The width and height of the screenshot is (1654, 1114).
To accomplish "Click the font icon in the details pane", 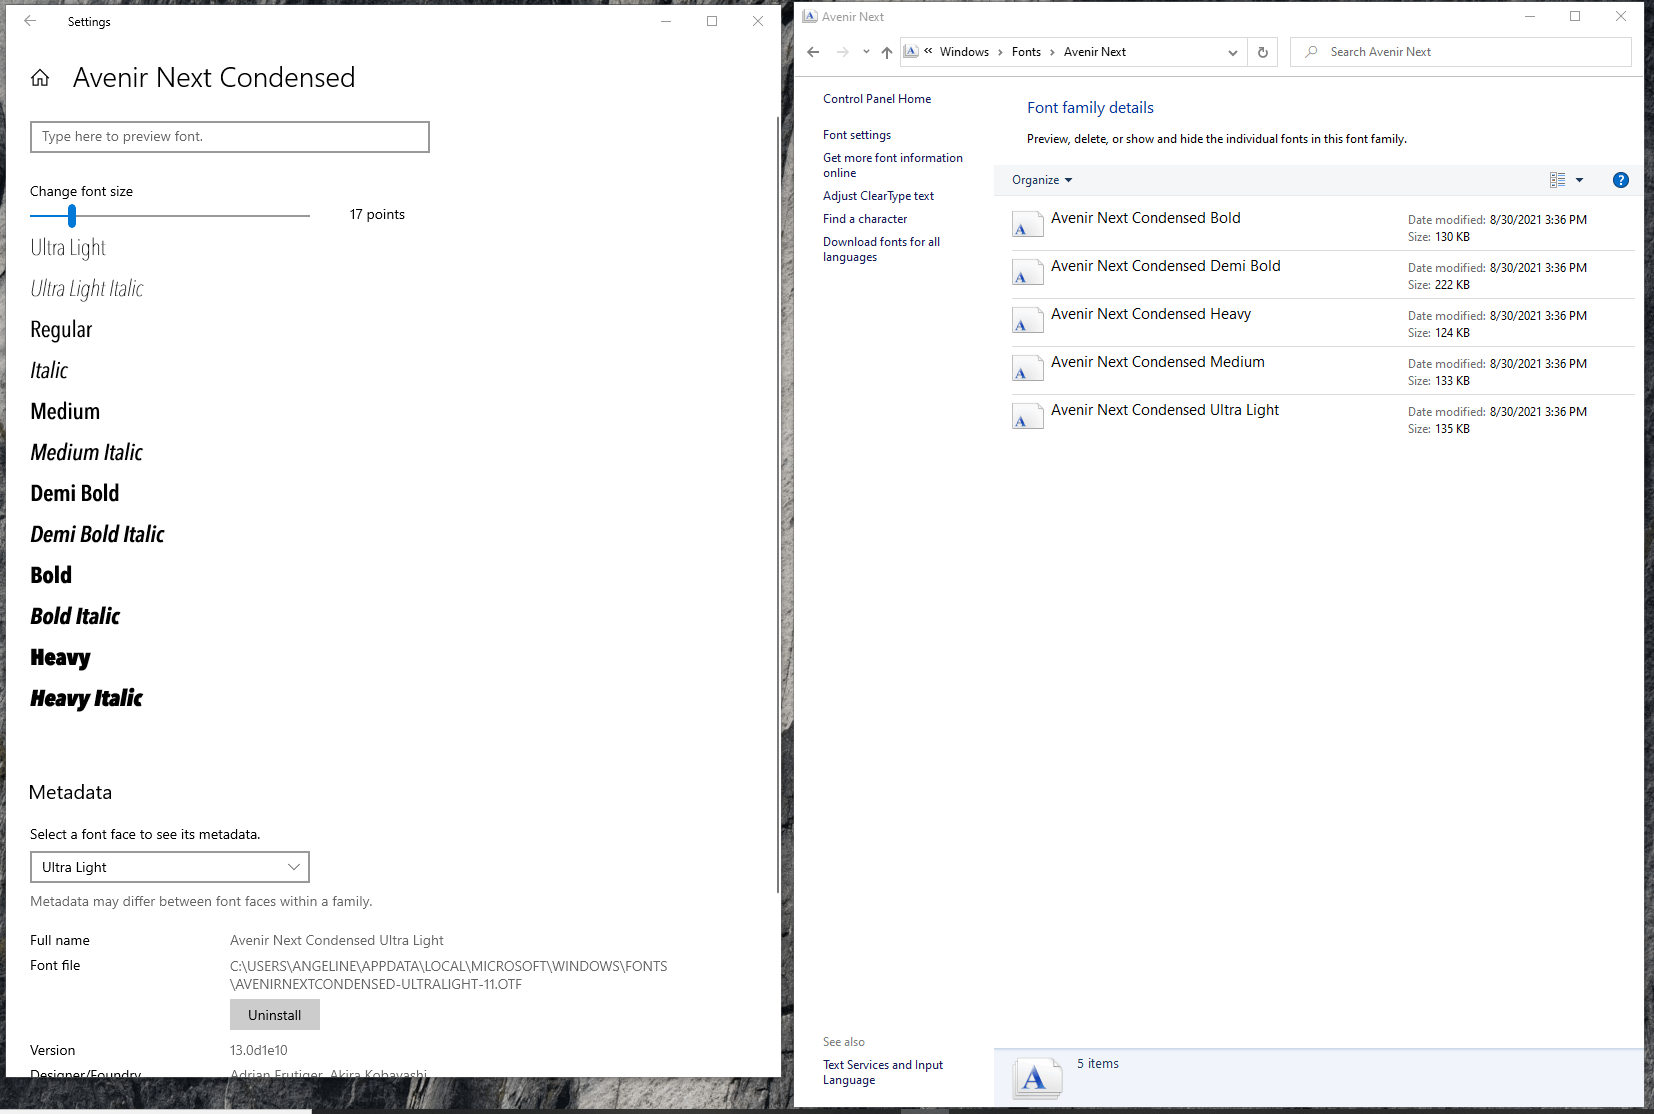I will (1037, 1078).
